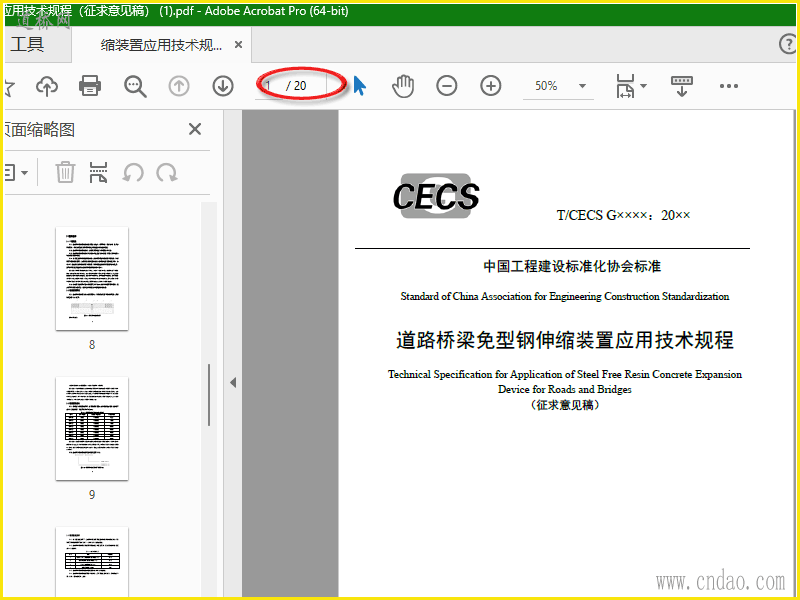Click the 页面缩略图 panel heading
Screen dimensions: 800x600
[40, 130]
